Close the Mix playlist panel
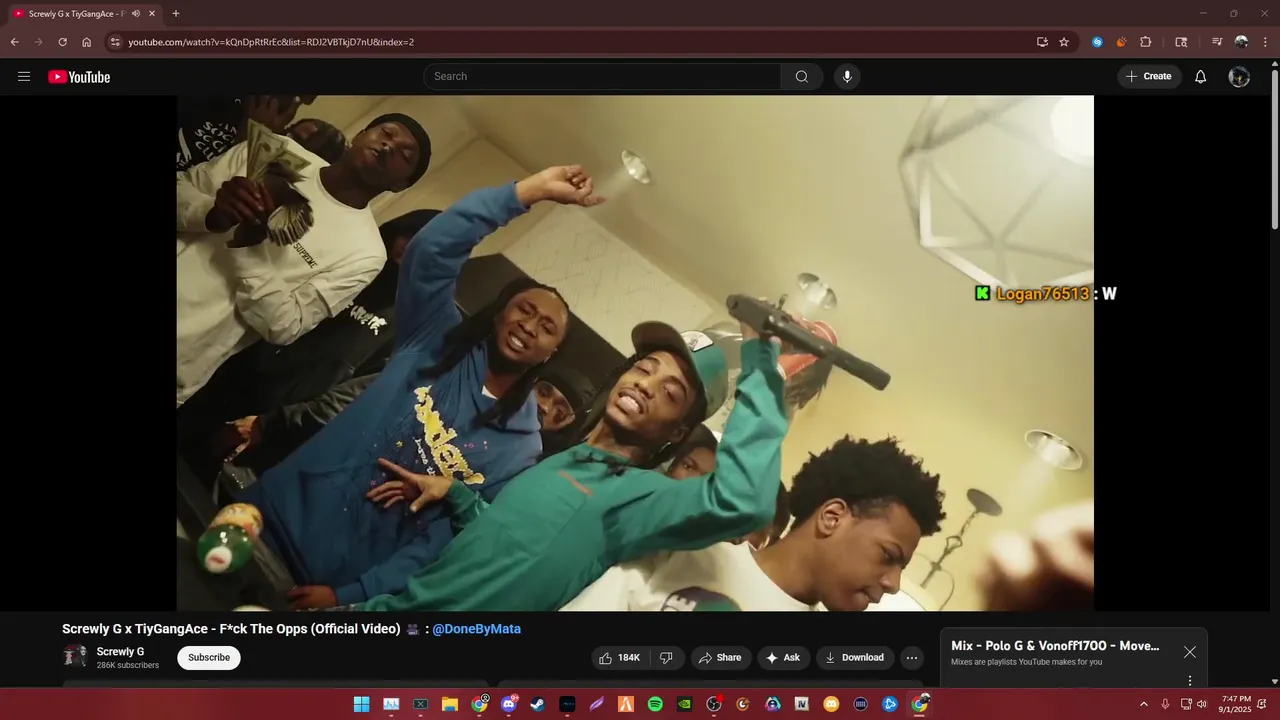Image resolution: width=1280 pixels, height=720 pixels. click(1190, 652)
